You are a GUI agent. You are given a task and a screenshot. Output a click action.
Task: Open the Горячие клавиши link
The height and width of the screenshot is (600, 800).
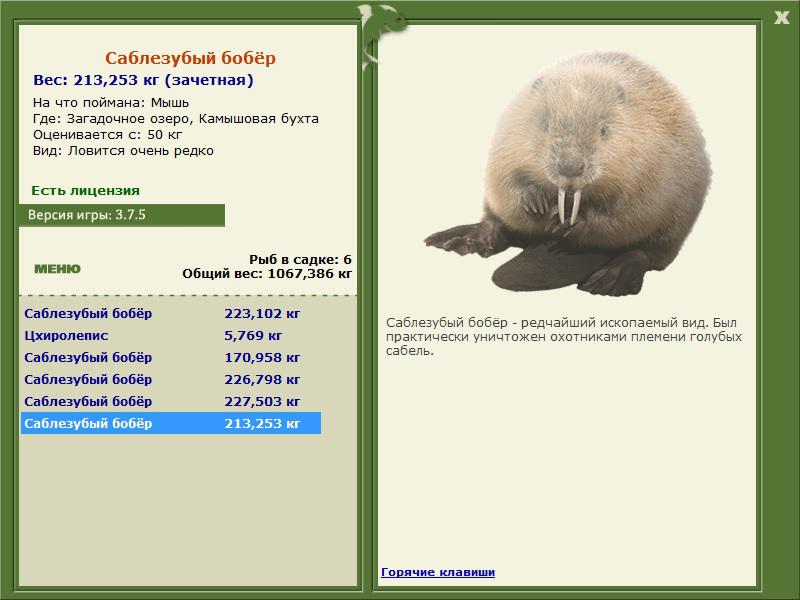tap(438, 572)
